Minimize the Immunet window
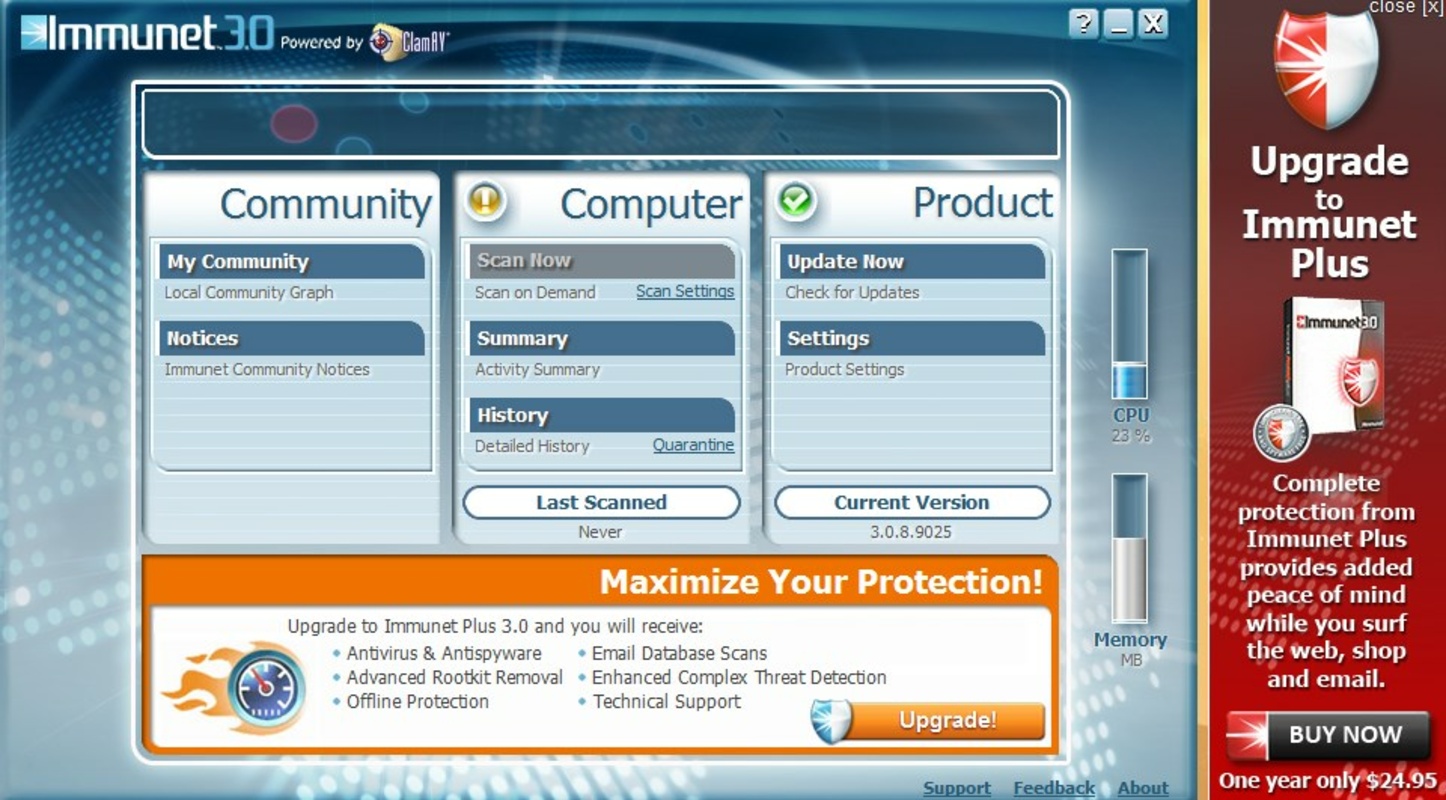The image size is (1446, 800). (x=1119, y=24)
